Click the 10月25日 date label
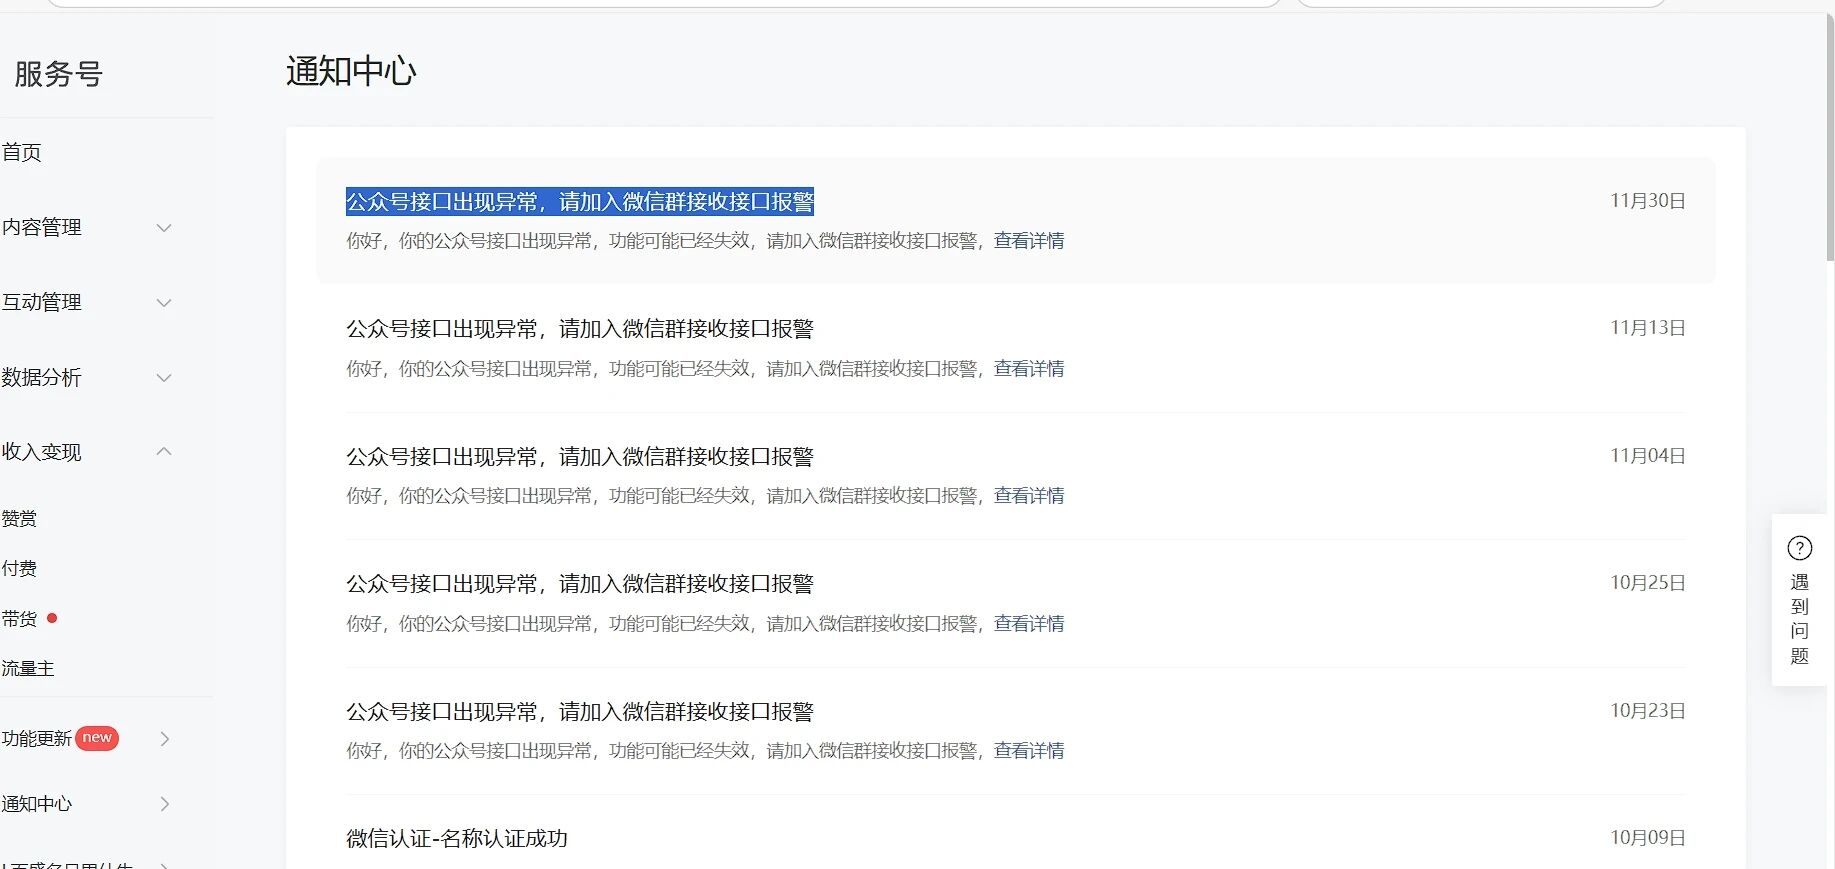Screen dimensions: 1835x869 [x=1648, y=583]
